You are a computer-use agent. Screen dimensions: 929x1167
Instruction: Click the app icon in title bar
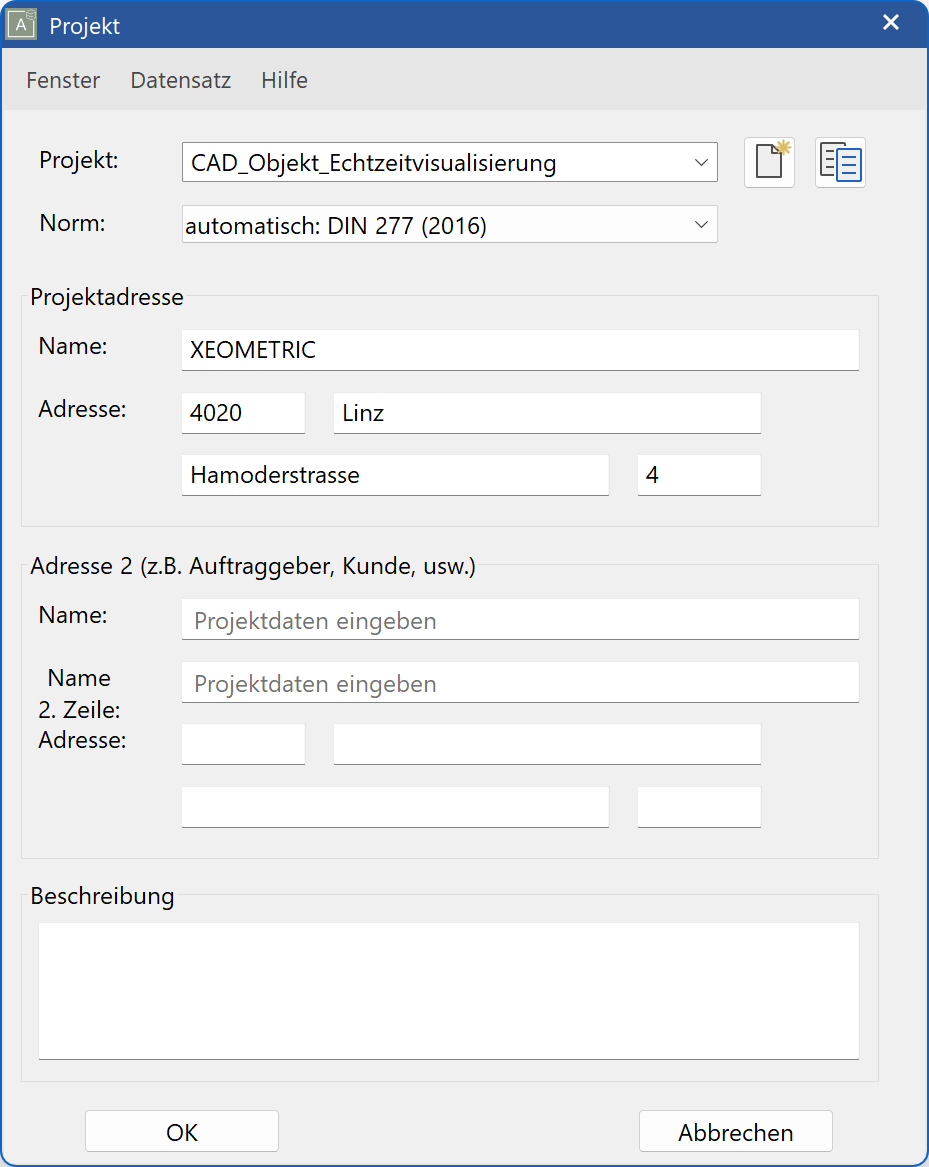22,24
